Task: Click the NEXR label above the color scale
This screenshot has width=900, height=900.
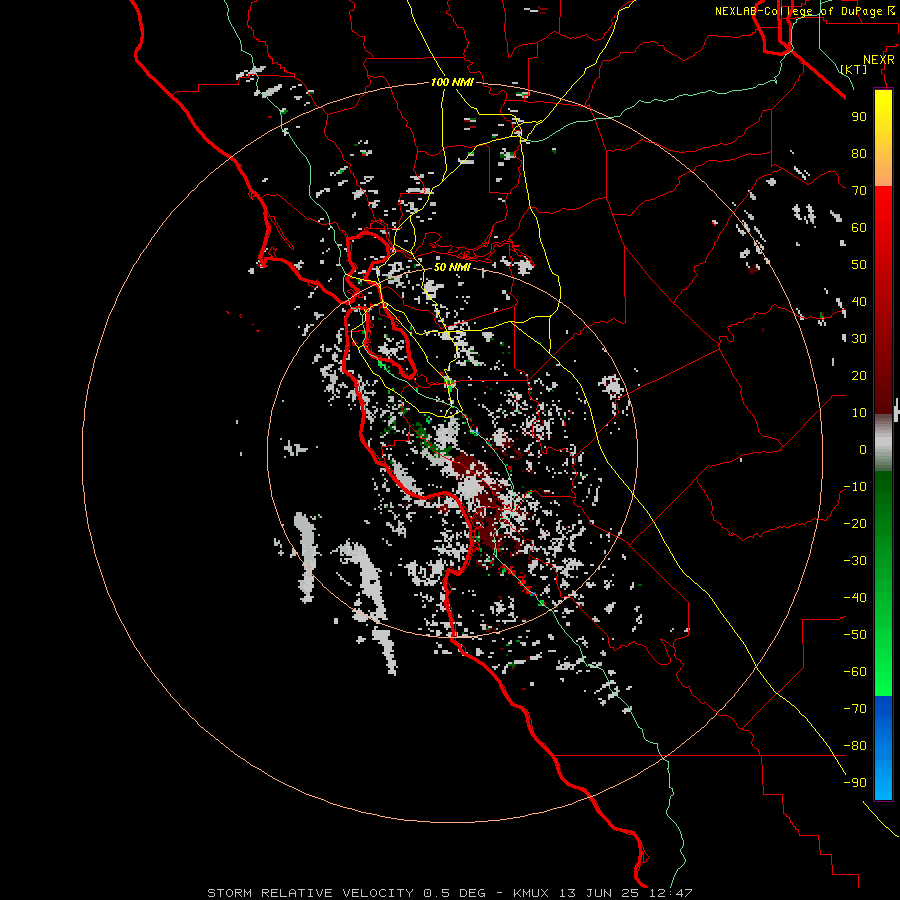Action: (879, 60)
